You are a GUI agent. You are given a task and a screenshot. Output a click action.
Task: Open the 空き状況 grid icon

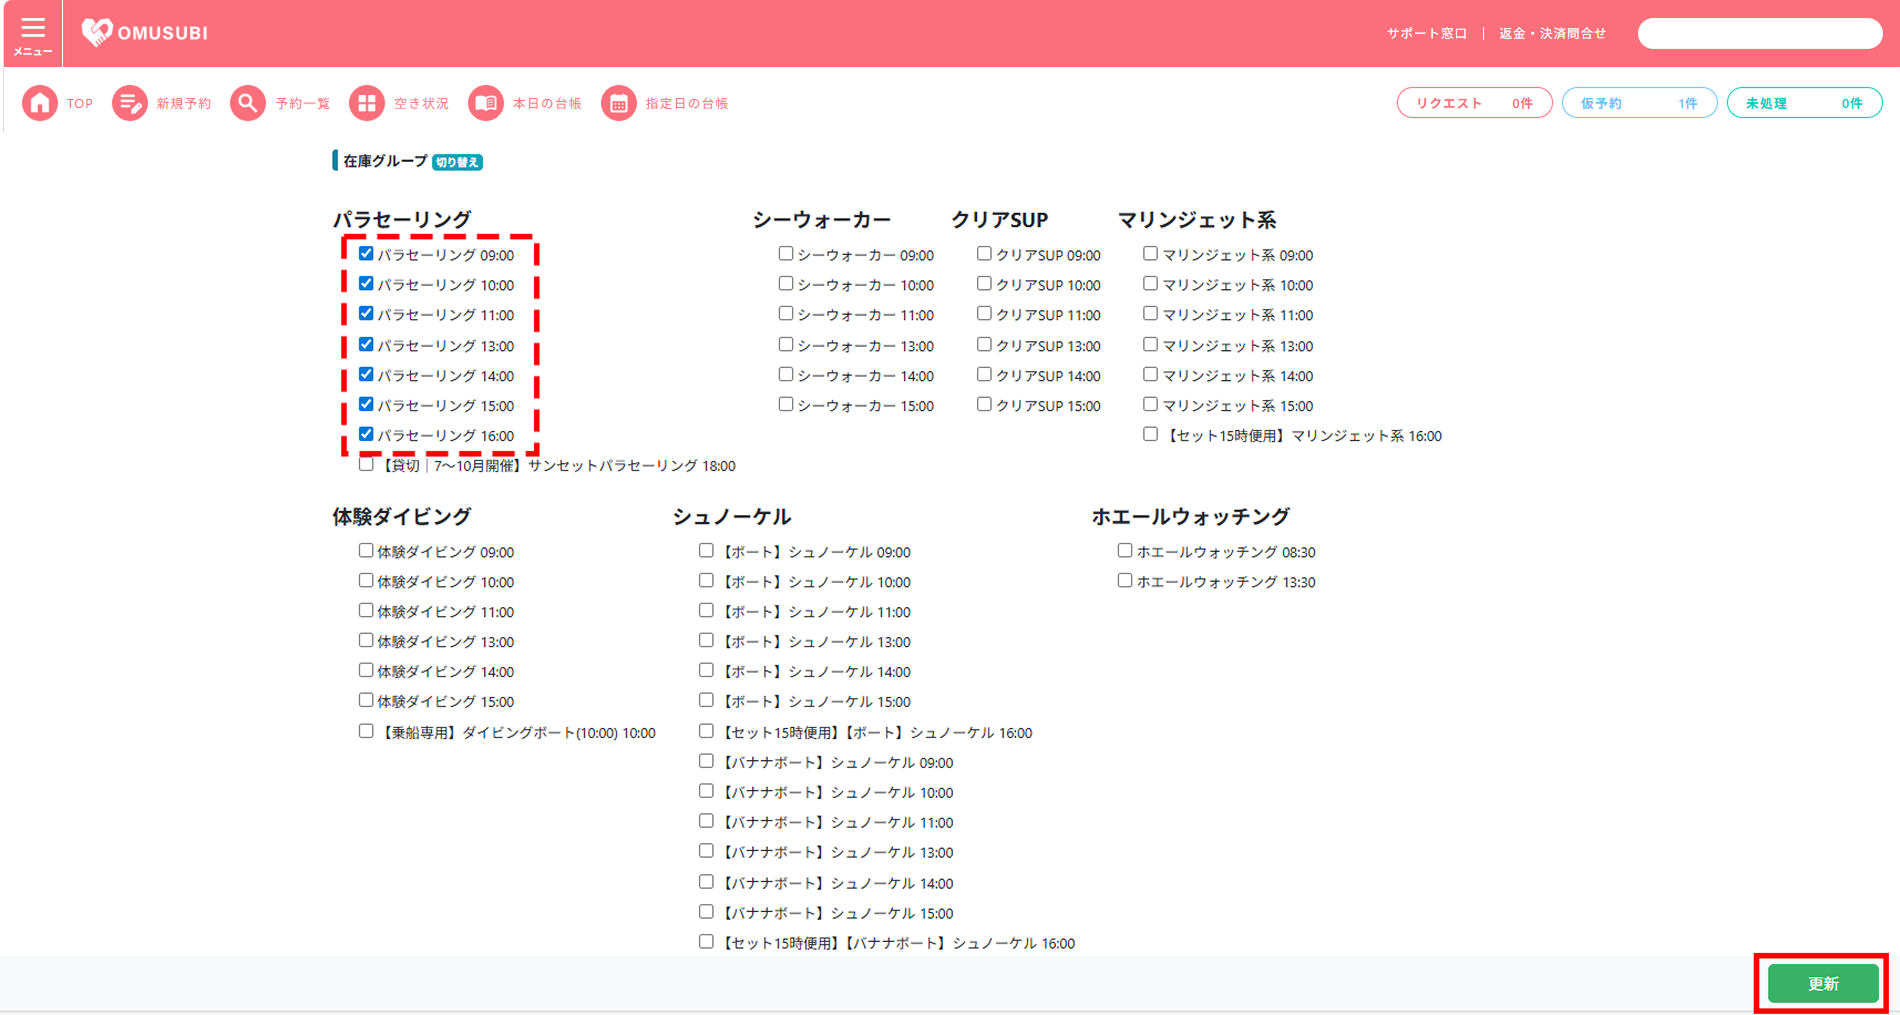point(367,103)
